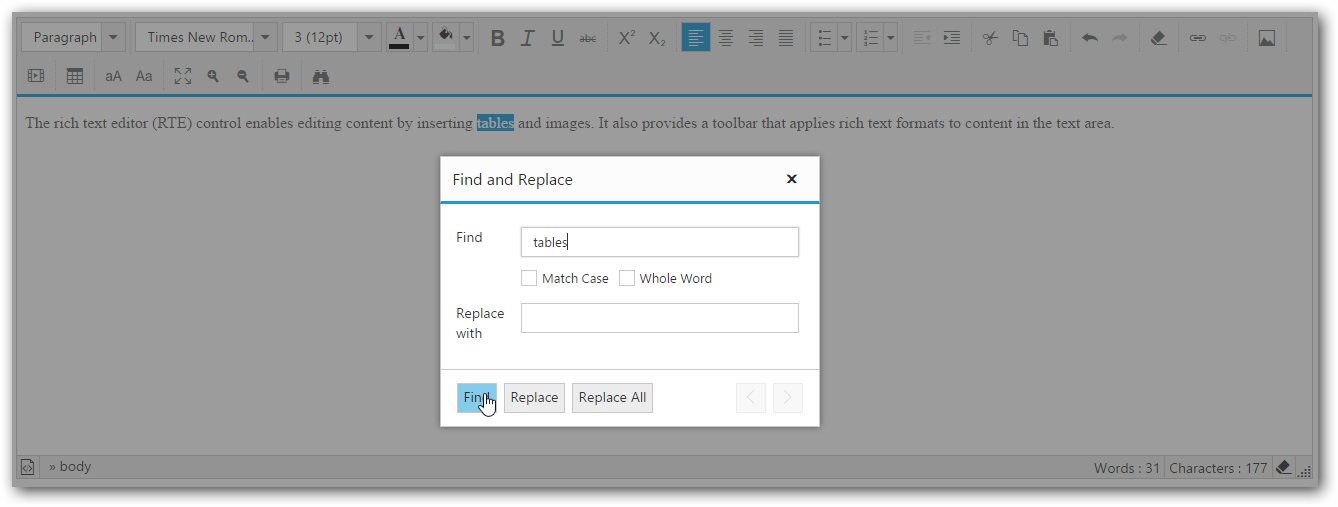Click the Bold formatting icon

[x=498, y=38]
